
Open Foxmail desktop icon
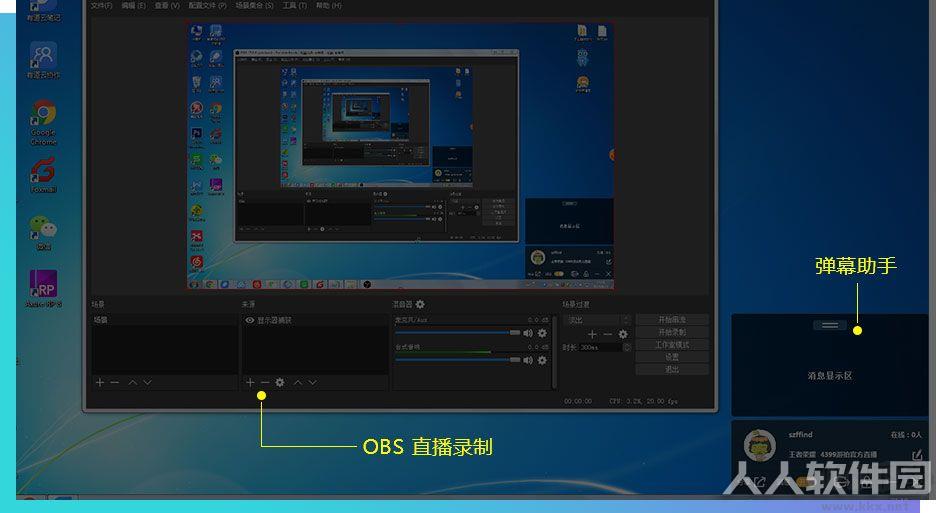43,175
